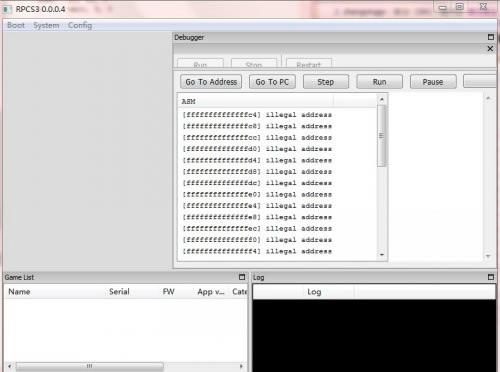The width and height of the screenshot is (500, 372).
Task: Float the Debugger panel with its undock icon
Action: [491, 37]
